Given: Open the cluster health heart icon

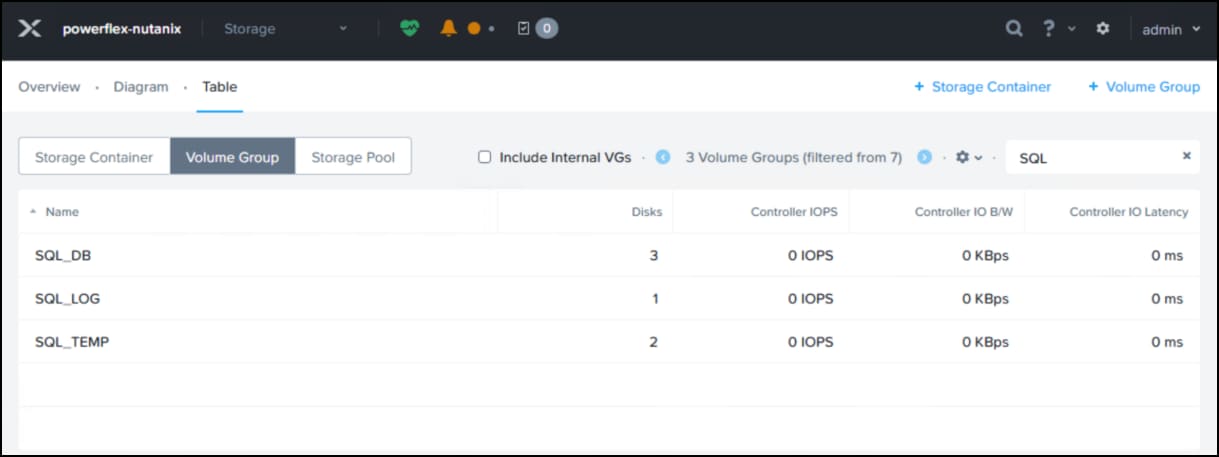Looking at the screenshot, I should coord(410,29).
